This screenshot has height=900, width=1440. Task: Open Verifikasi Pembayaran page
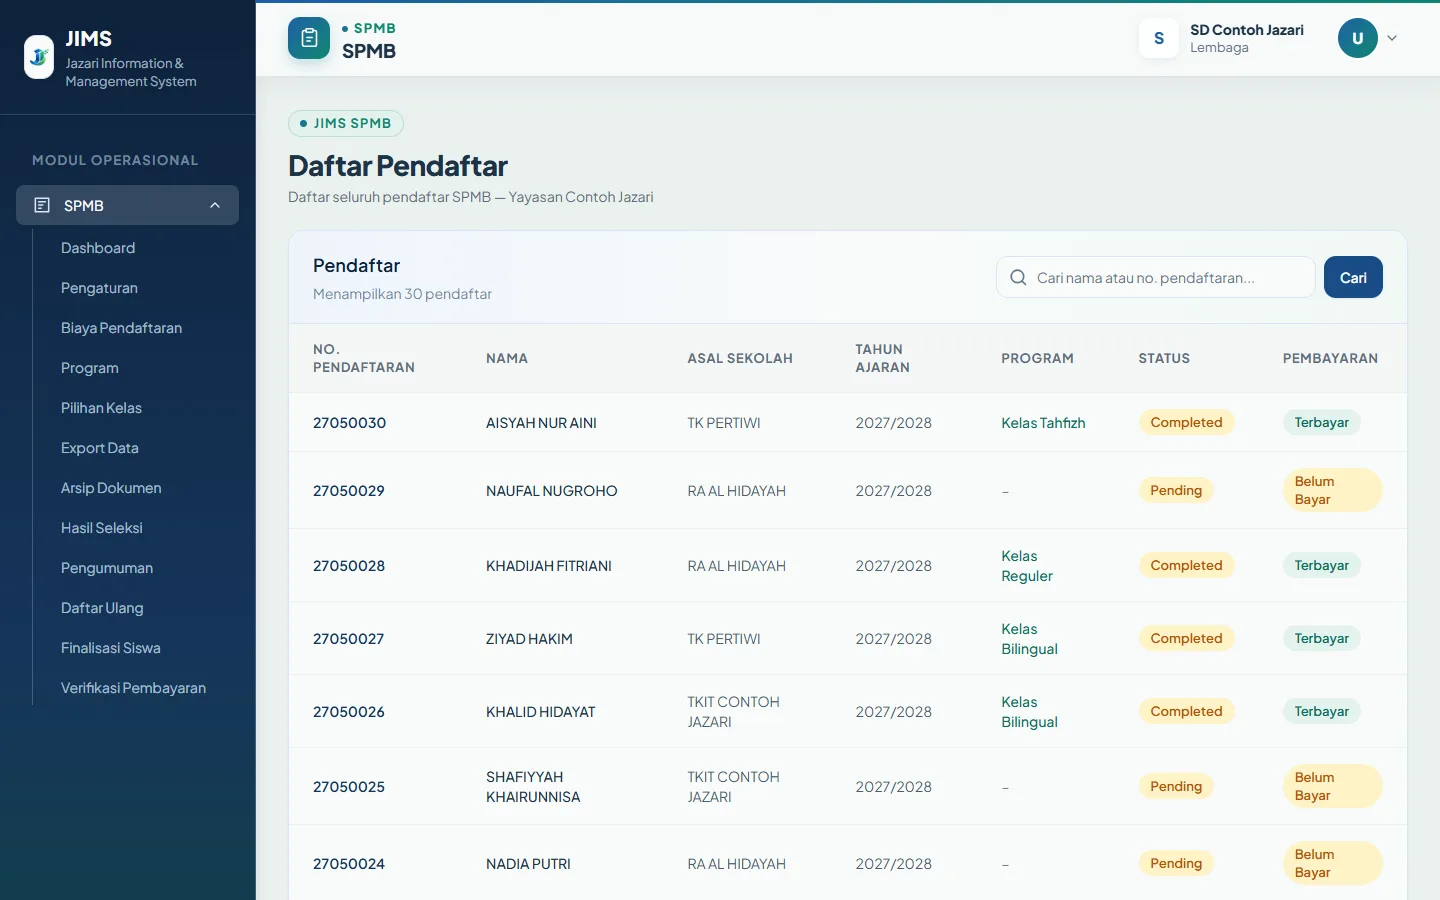point(133,688)
